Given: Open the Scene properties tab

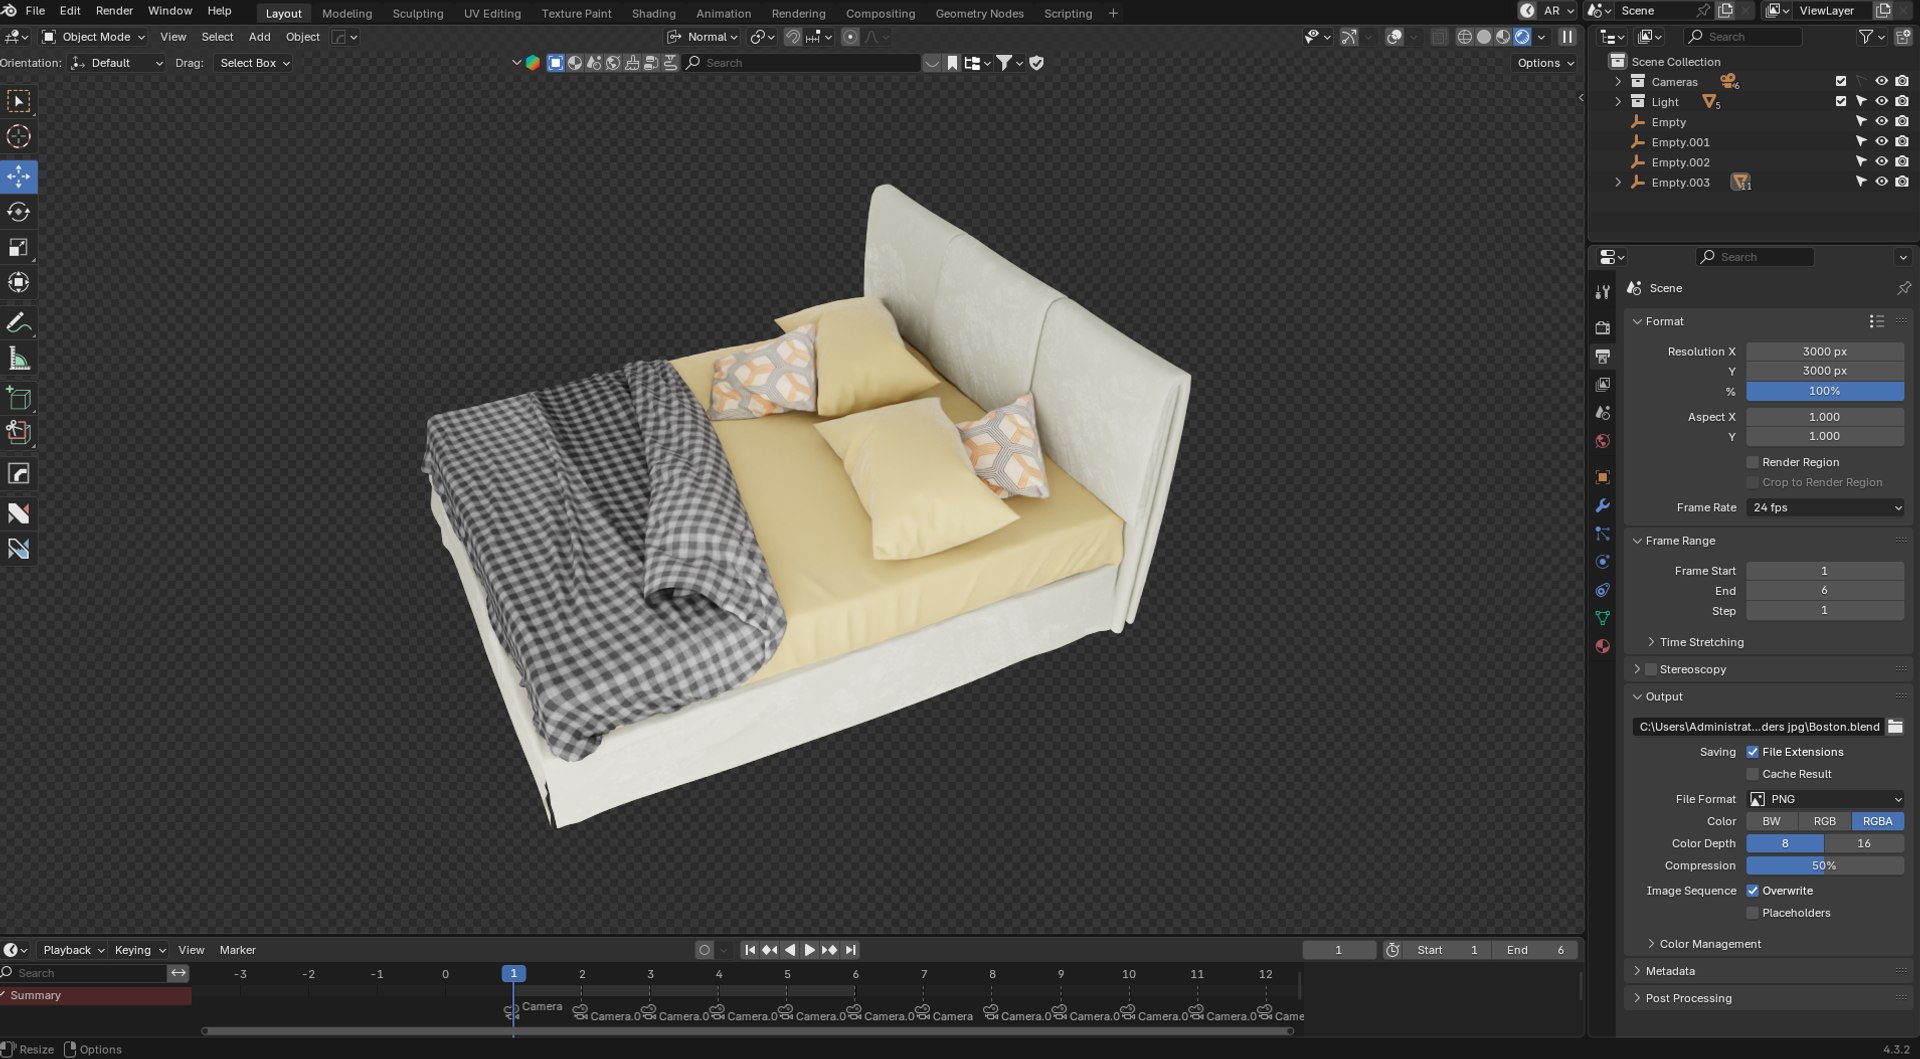Looking at the screenshot, I should pyautogui.click(x=1603, y=412).
